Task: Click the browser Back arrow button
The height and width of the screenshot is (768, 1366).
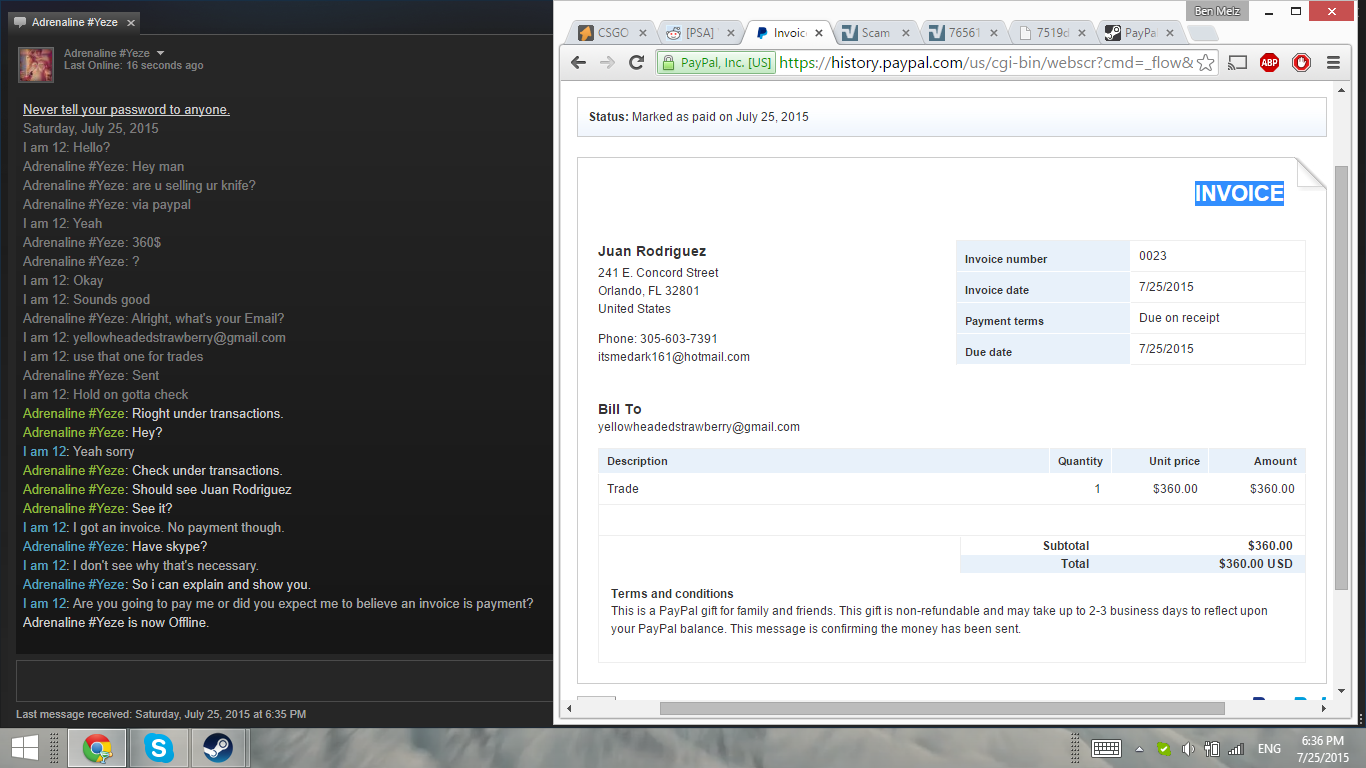Action: pyautogui.click(x=578, y=62)
